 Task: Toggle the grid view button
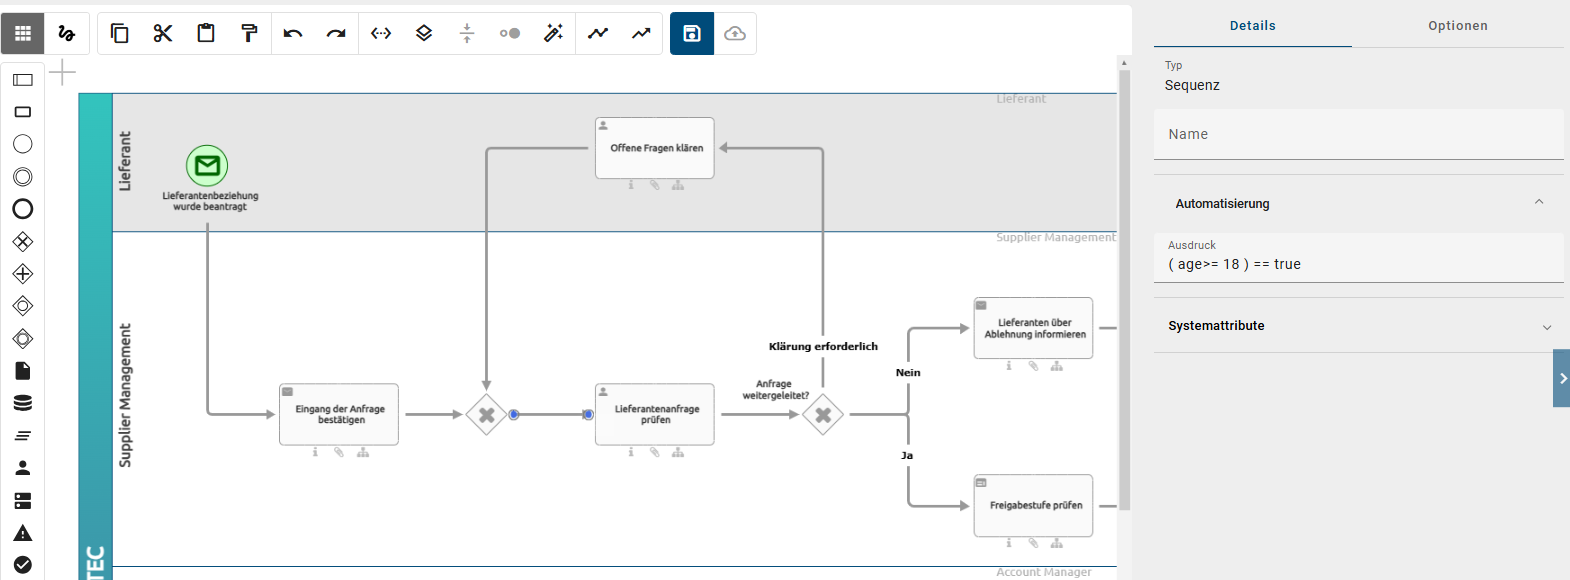click(x=23, y=34)
